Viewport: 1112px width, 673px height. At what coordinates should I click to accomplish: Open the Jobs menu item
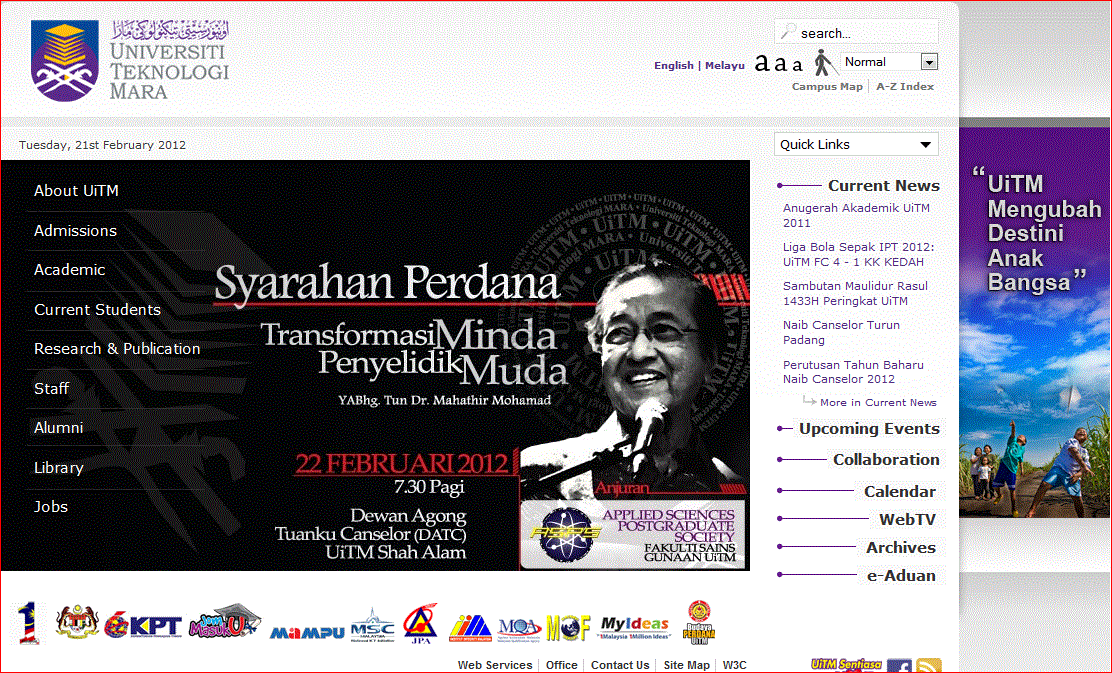[51, 507]
